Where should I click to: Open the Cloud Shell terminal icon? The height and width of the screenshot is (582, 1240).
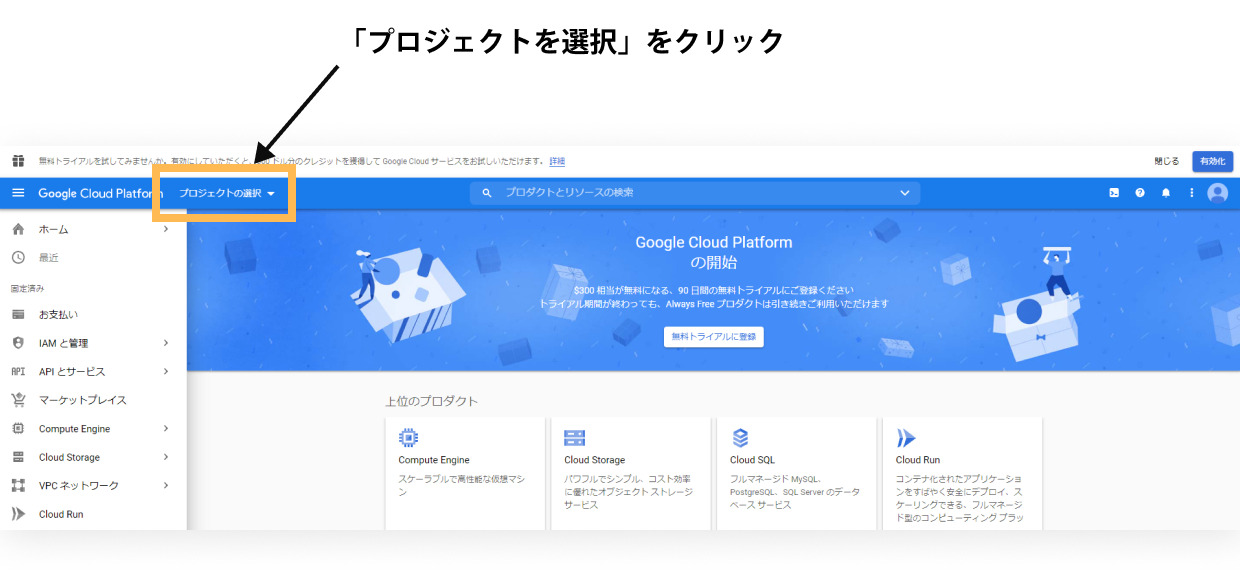coord(1114,193)
